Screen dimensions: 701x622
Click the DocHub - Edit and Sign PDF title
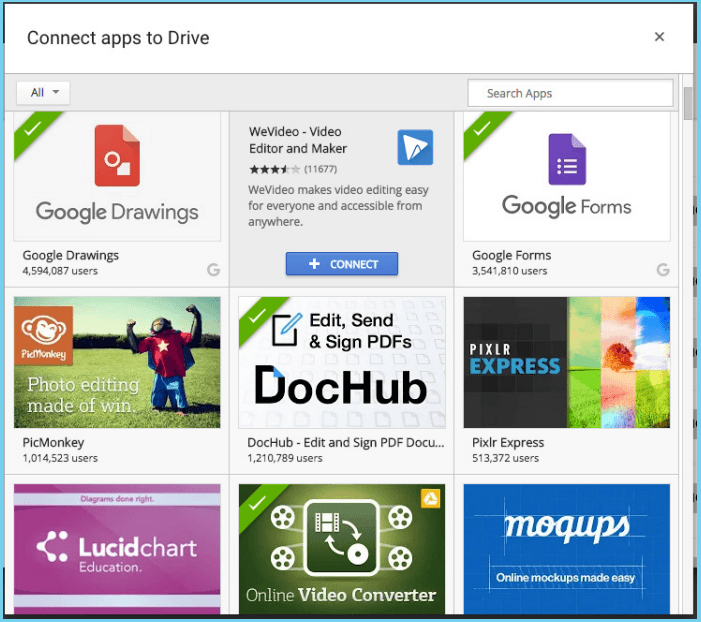coord(346,442)
